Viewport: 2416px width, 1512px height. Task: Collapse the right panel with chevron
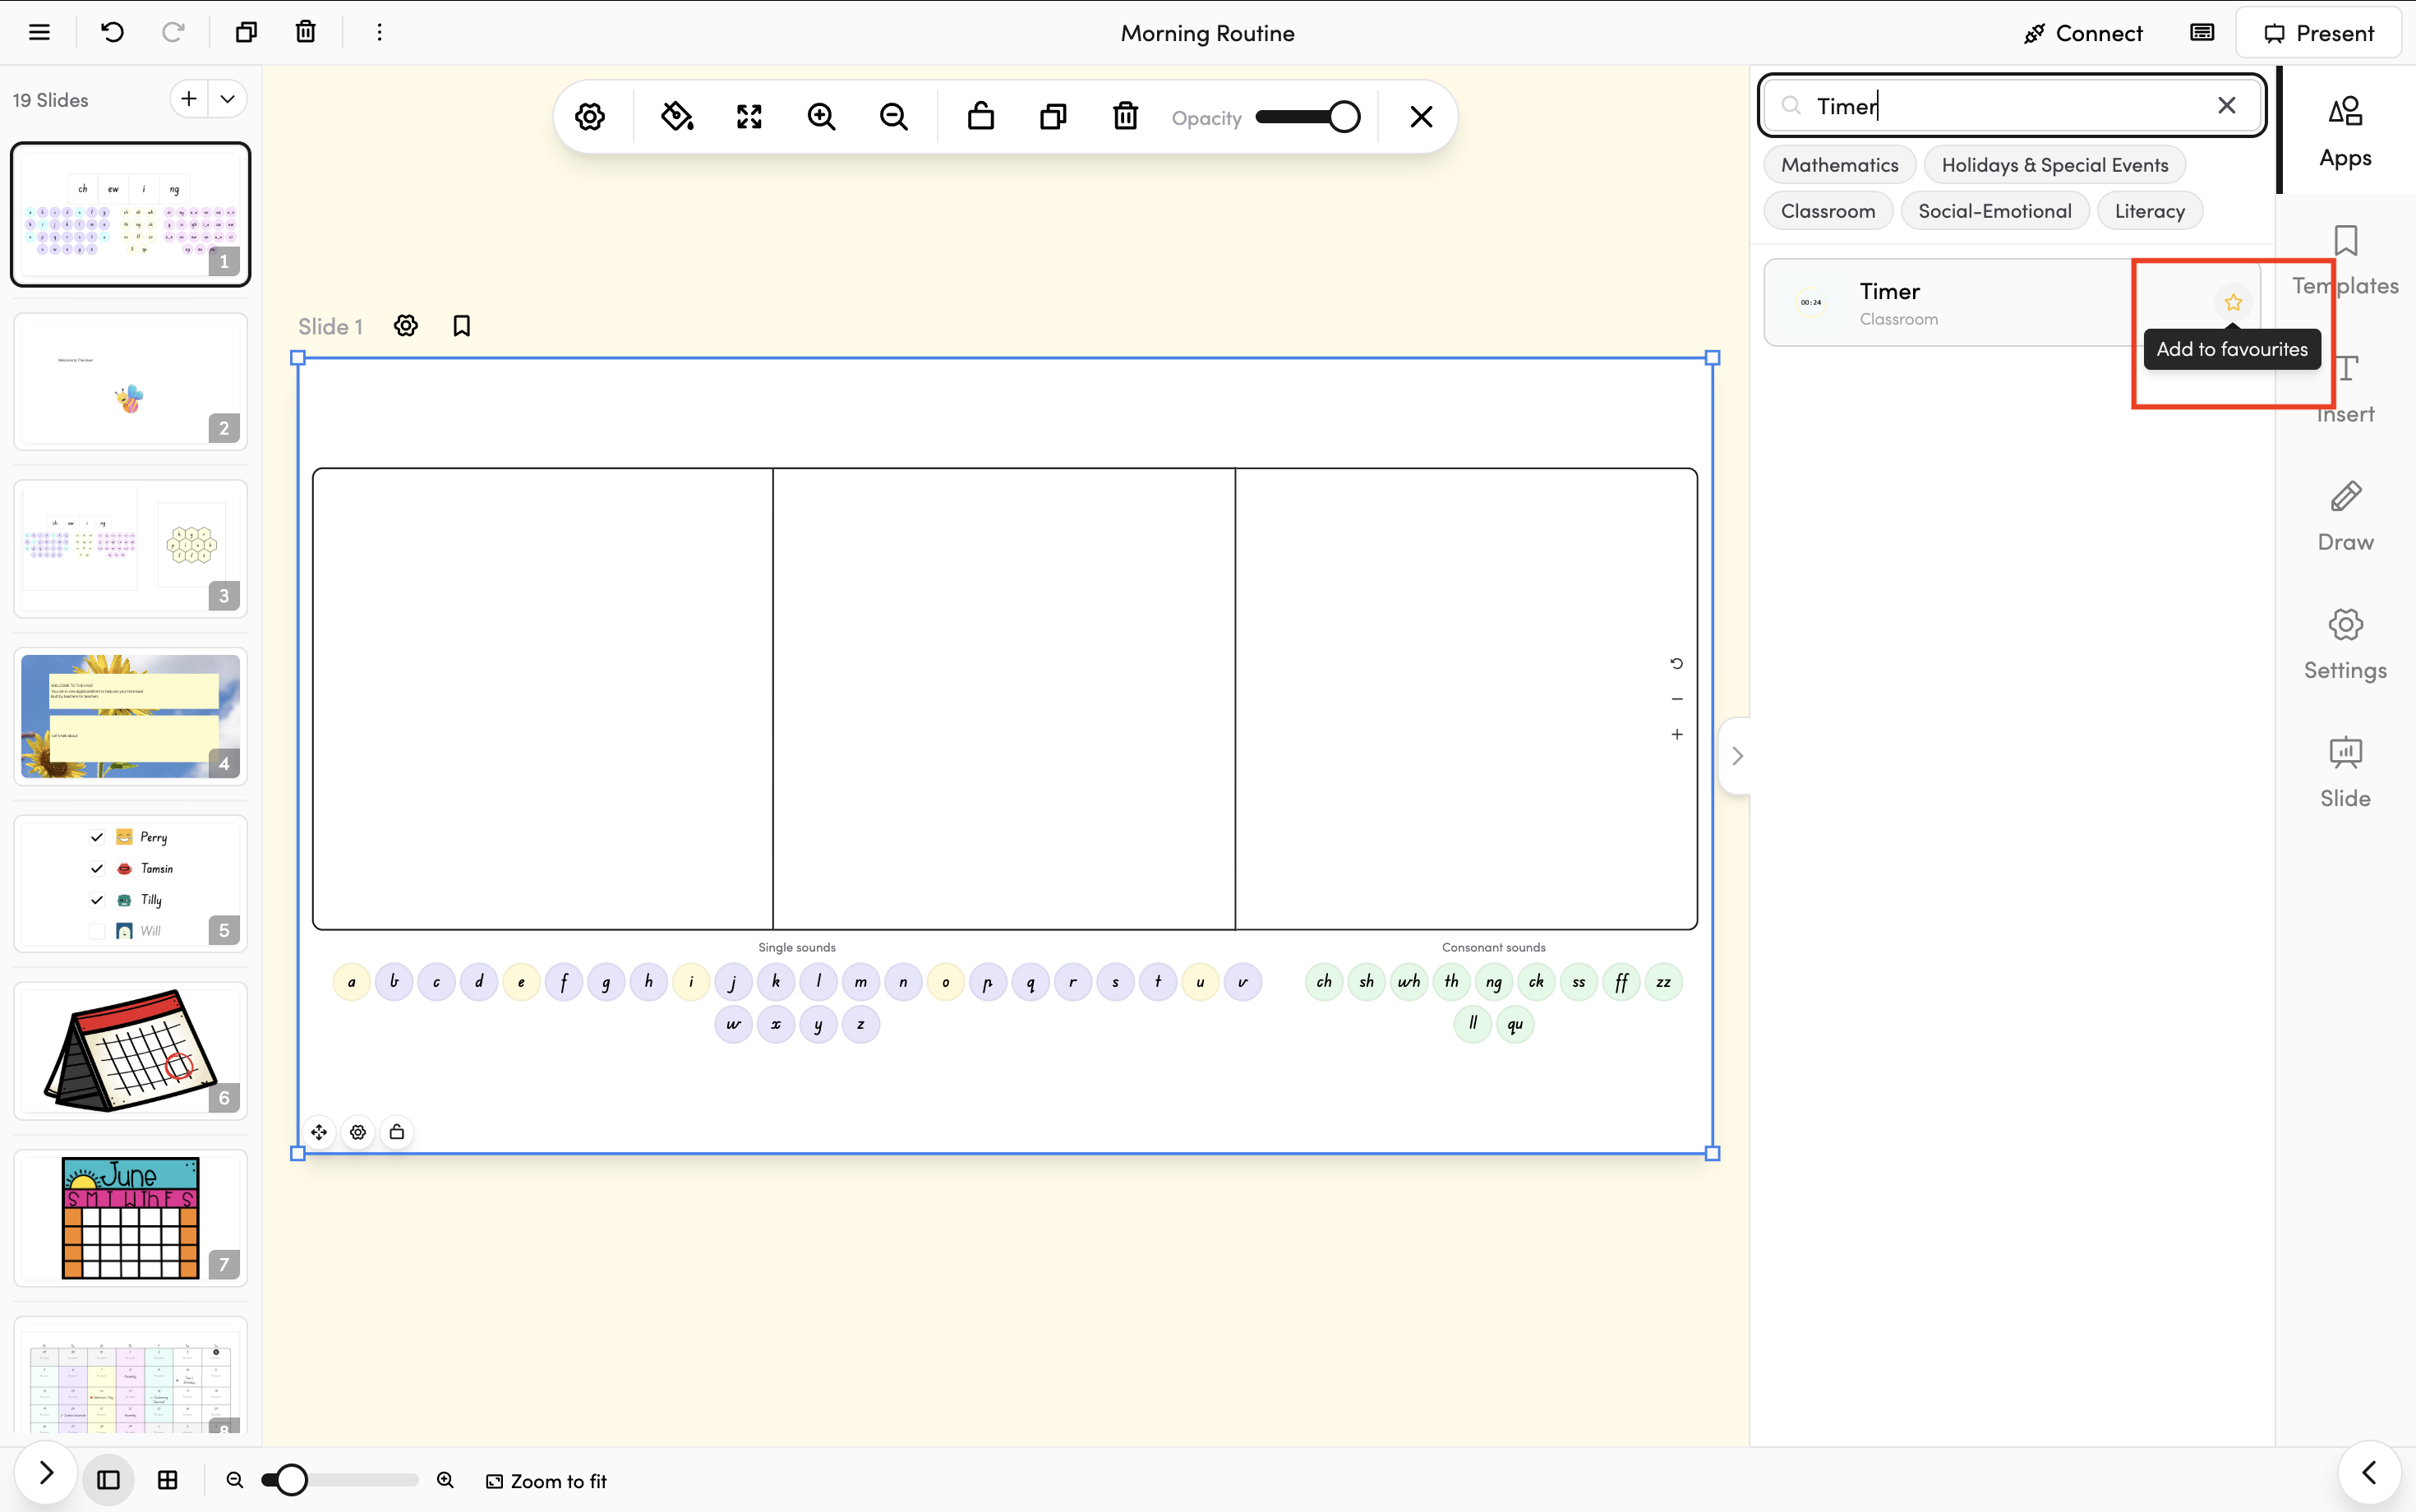tap(1737, 756)
